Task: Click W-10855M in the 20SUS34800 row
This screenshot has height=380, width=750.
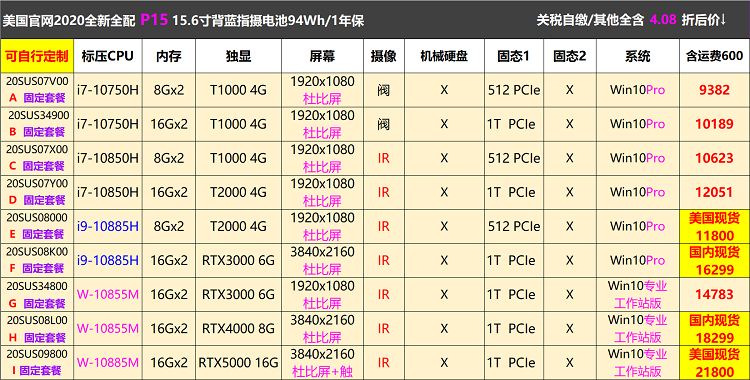Action: (108, 294)
